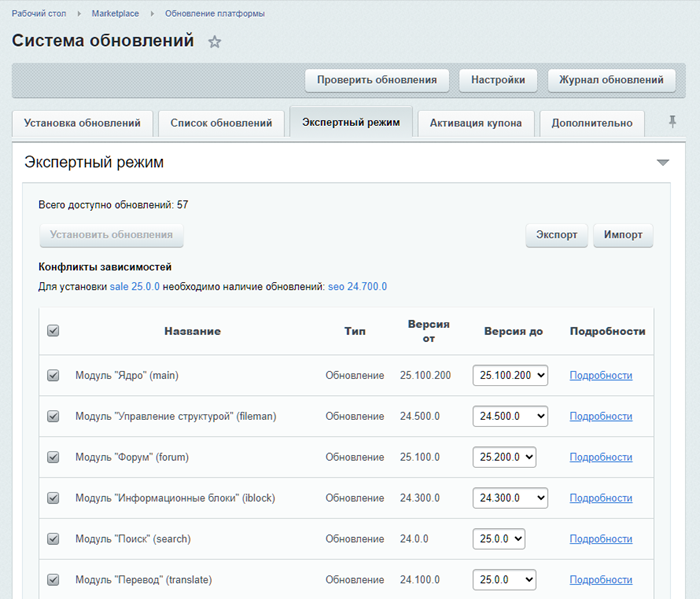Click Модуль "Форум" (forum) name

pos(132,457)
